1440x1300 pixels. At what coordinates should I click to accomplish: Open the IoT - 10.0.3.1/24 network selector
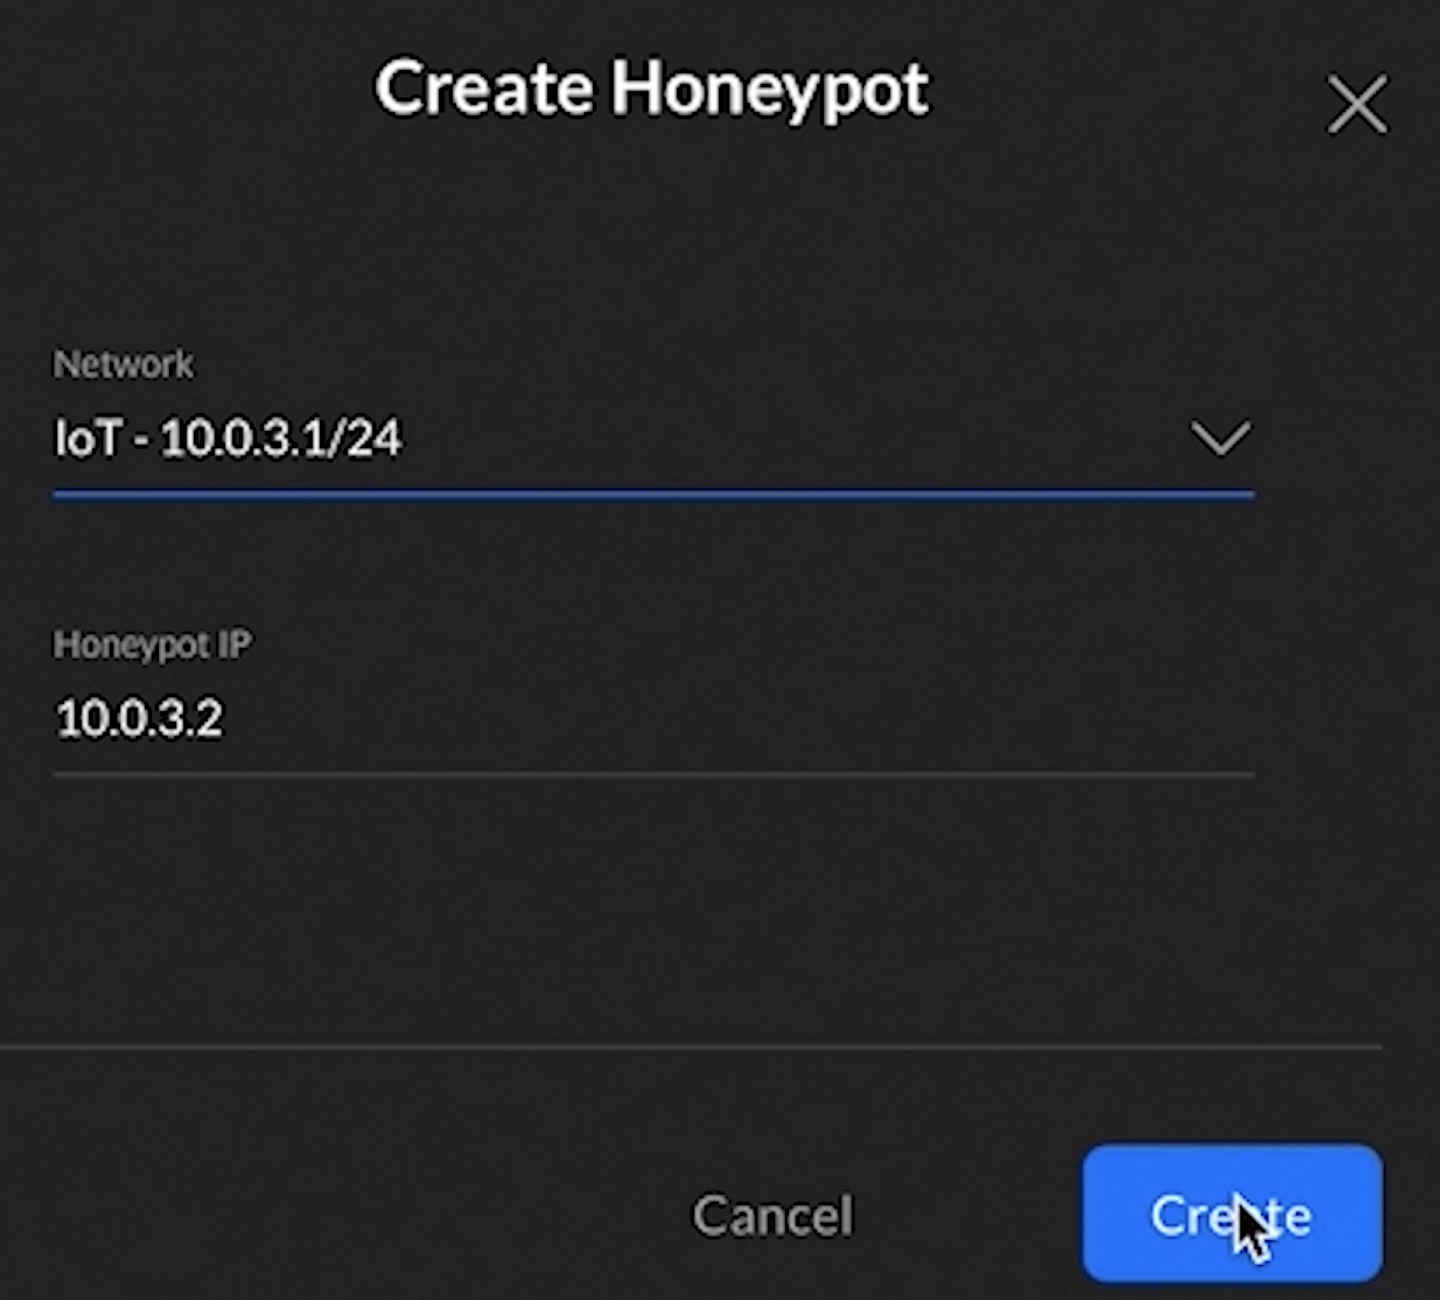click(x=653, y=439)
